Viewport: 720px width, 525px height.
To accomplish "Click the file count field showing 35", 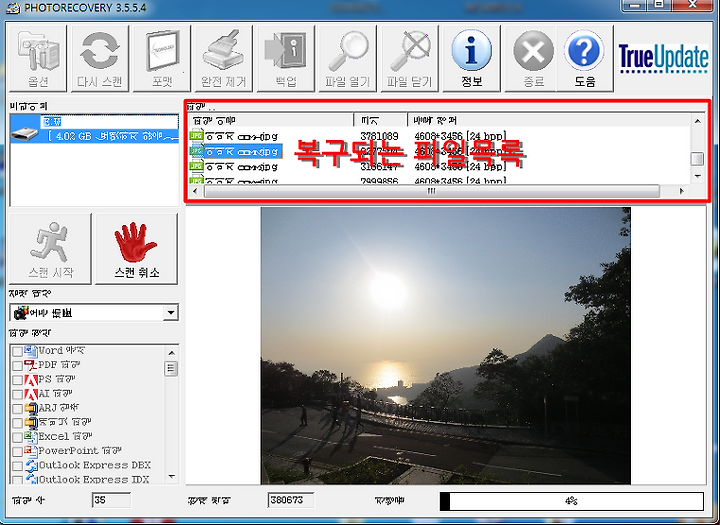I will pos(111,500).
